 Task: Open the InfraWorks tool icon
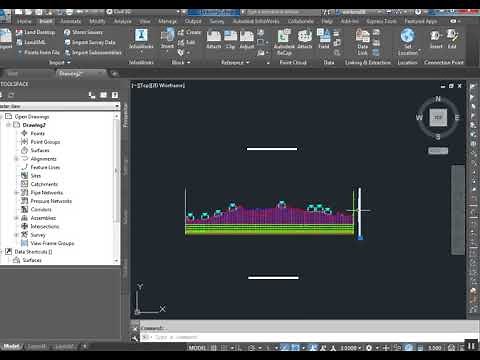tap(141, 35)
